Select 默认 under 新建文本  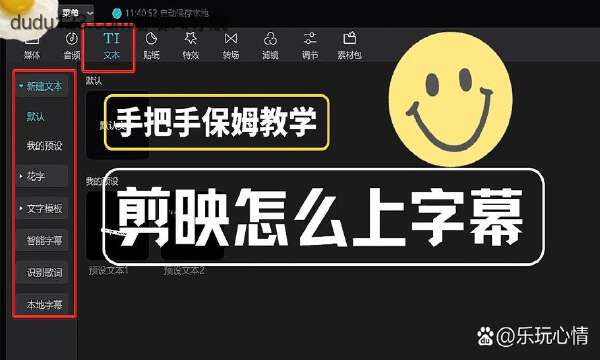coord(35,116)
